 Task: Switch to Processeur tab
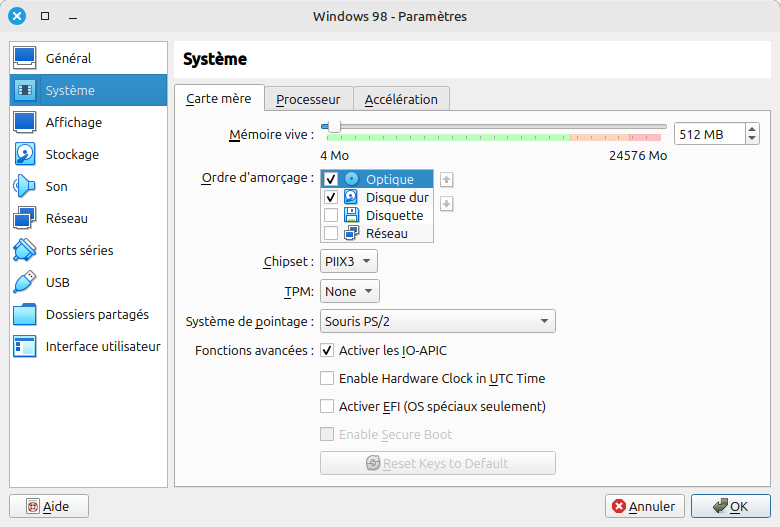[x=308, y=100]
